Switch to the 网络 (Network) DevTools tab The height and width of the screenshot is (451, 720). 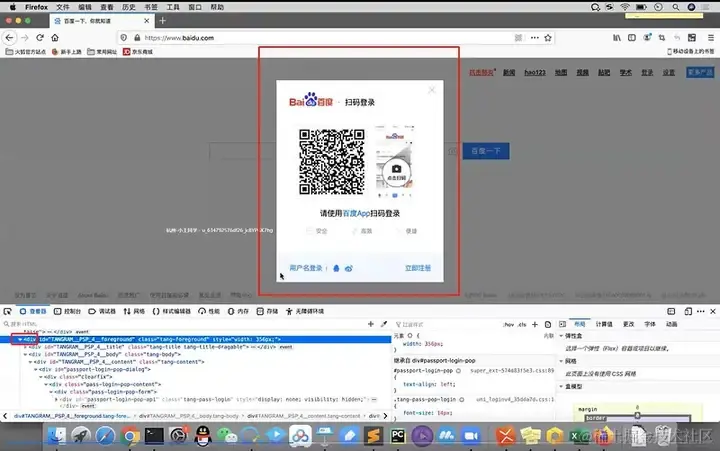[x=134, y=311]
